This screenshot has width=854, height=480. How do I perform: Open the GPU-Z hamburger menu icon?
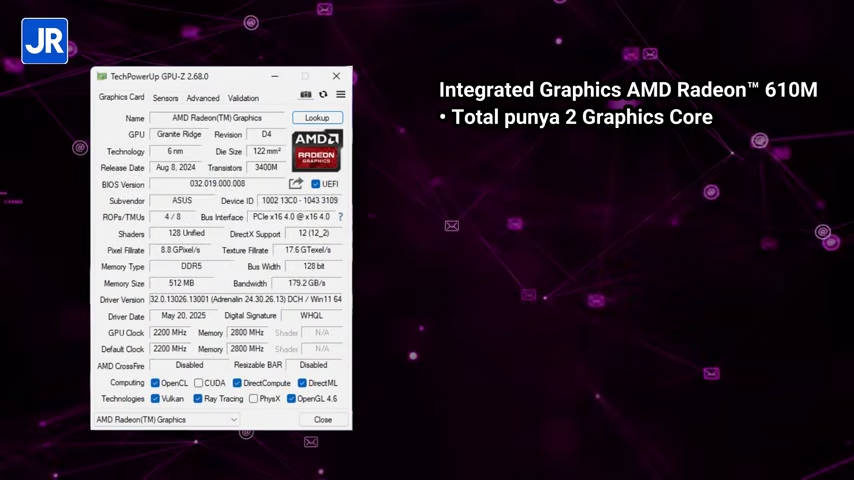(340, 94)
